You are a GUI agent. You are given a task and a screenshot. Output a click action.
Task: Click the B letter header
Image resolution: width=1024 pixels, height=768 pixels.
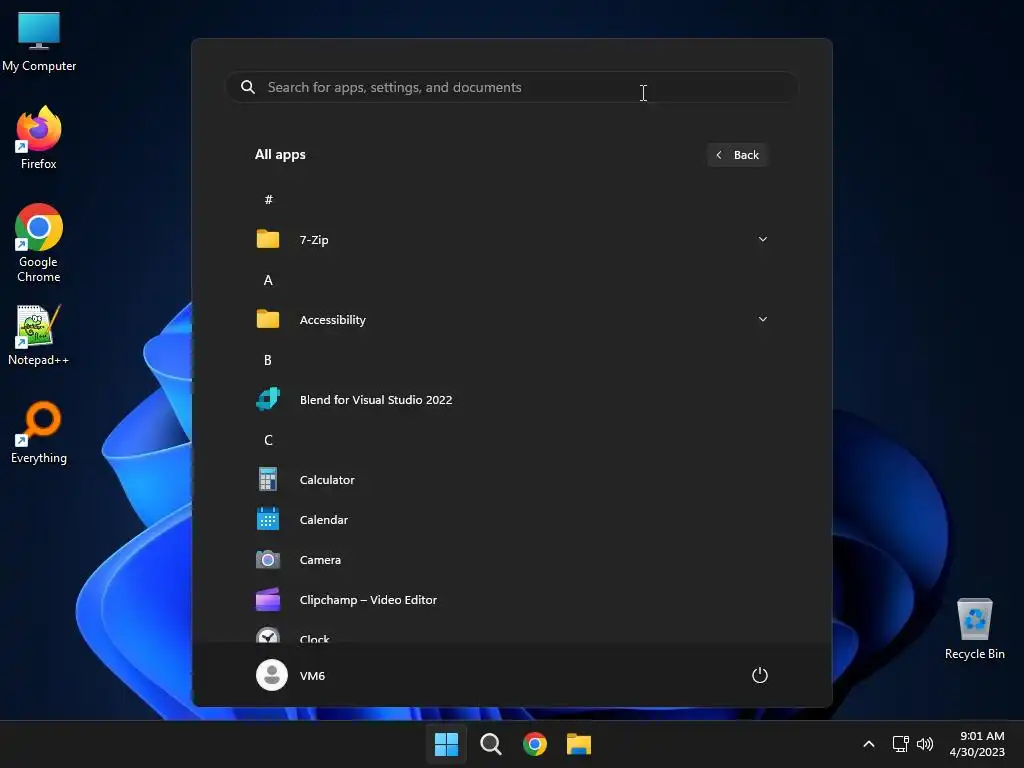click(268, 360)
